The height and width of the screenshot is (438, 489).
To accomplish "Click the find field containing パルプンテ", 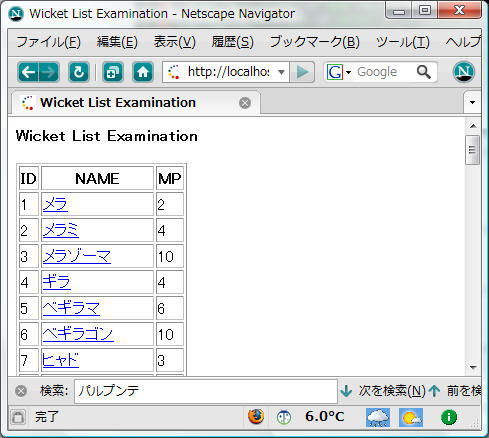I will point(206,391).
